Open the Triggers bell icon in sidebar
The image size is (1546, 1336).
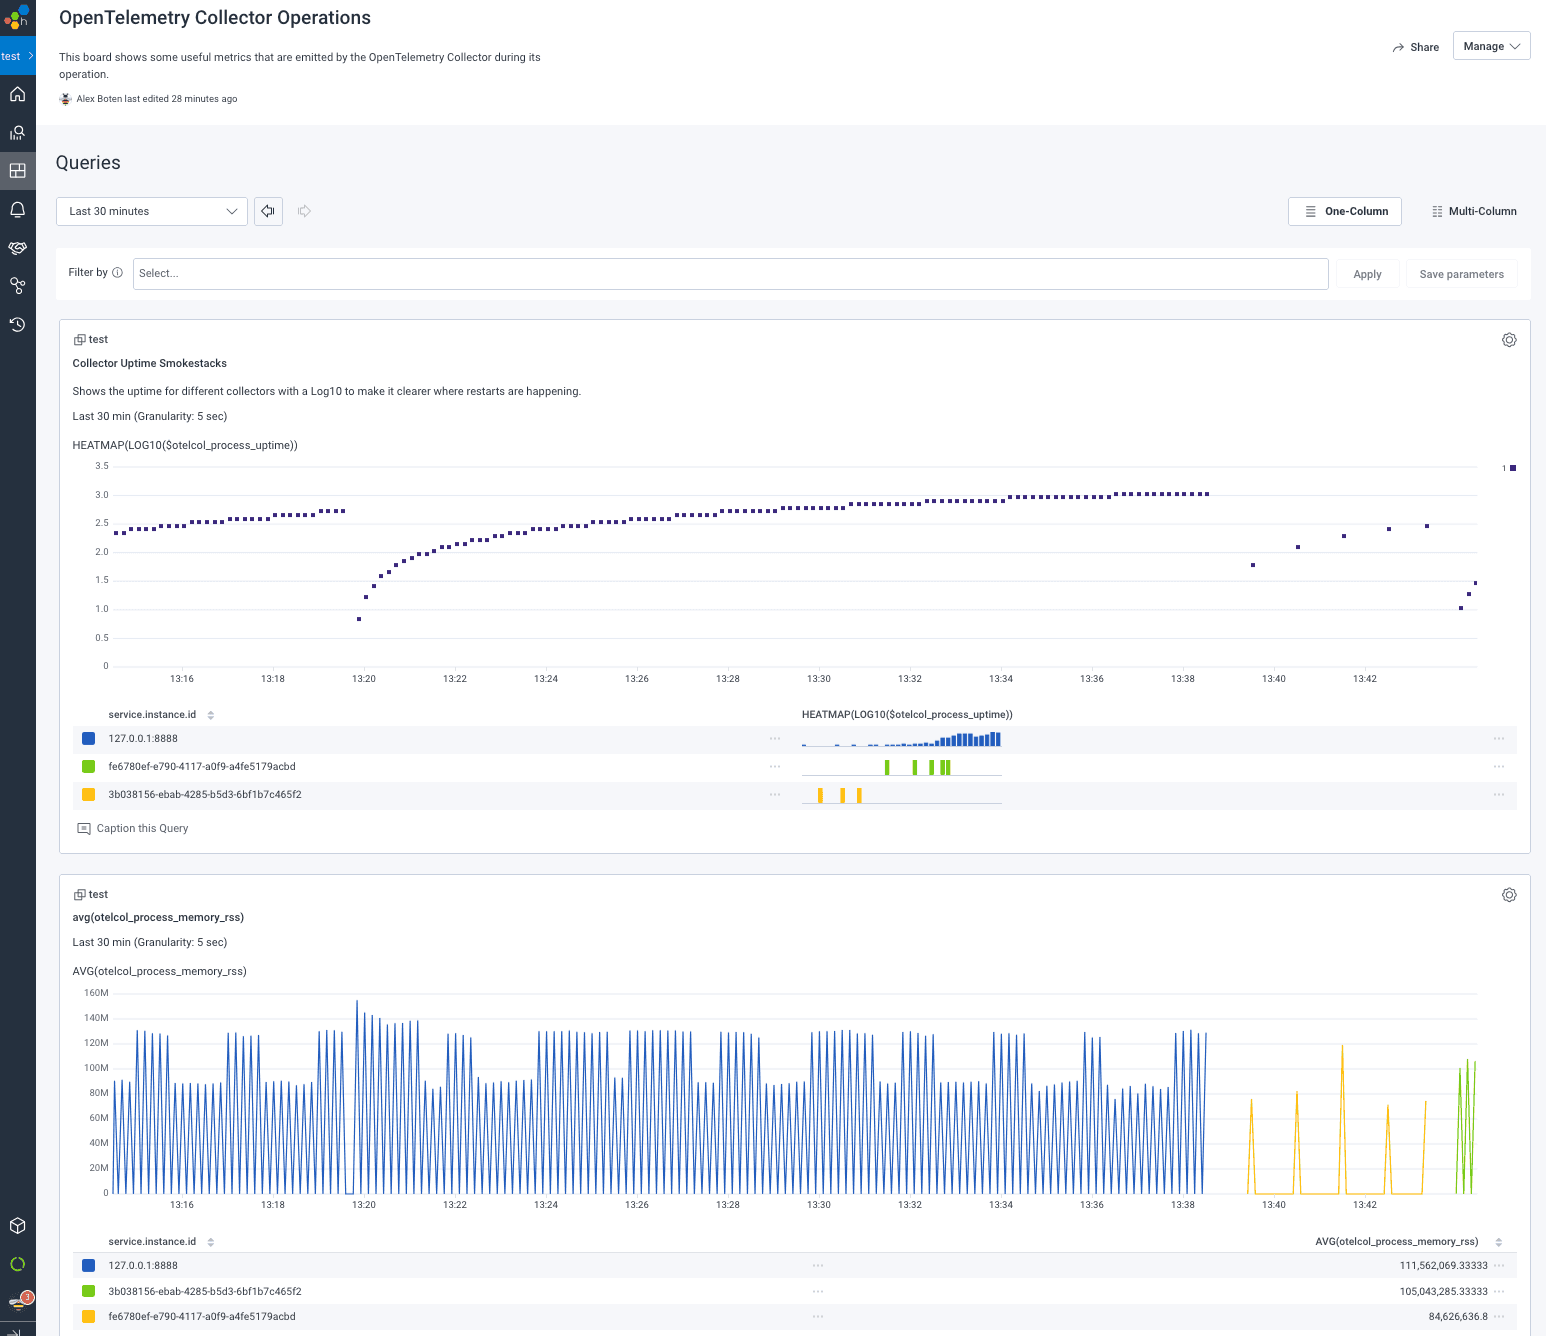click(17, 210)
